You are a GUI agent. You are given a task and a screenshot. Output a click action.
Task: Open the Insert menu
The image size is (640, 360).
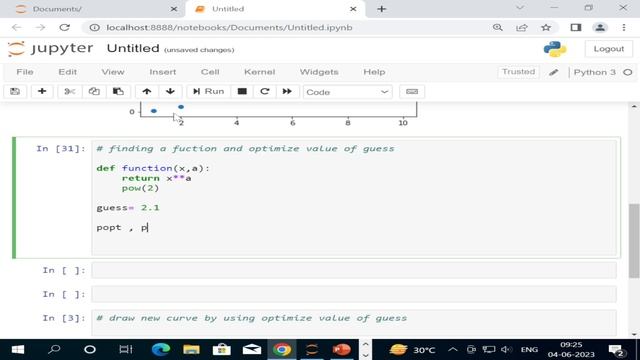(x=162, y=72)
